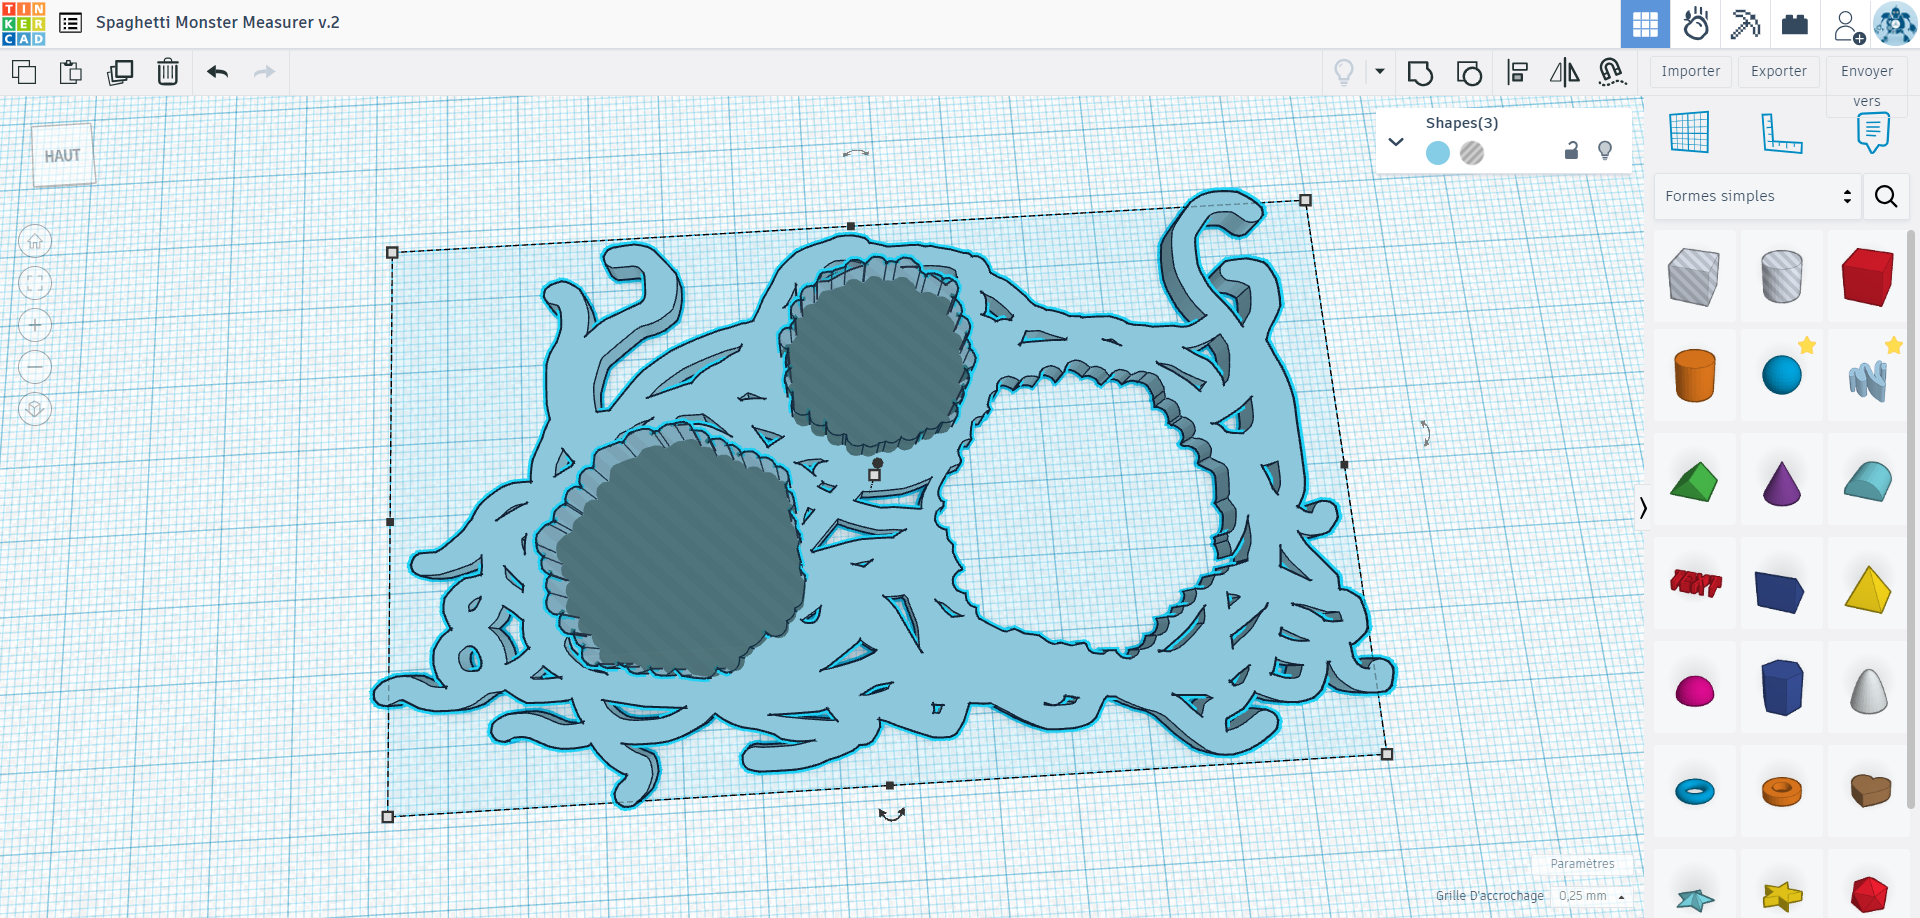Click the HAUT view cube
The height and width of the screenshot is (918, 1920).
coord(63,155)
